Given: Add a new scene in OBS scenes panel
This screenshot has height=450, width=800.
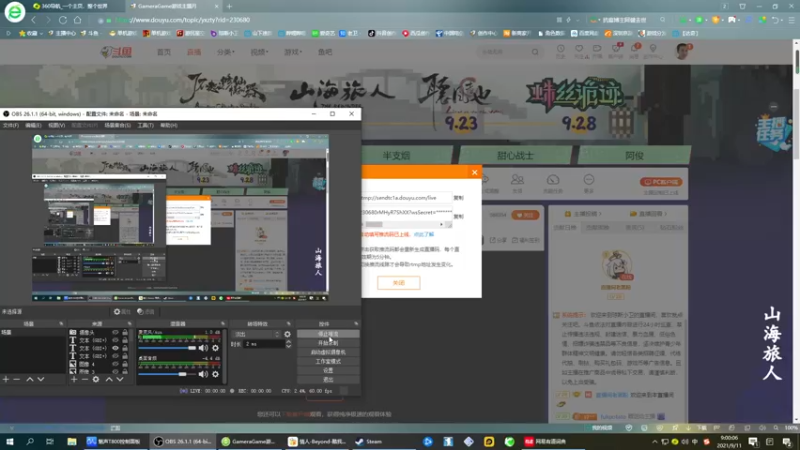Looking at the screenshot, I should [x=6, y=380].
